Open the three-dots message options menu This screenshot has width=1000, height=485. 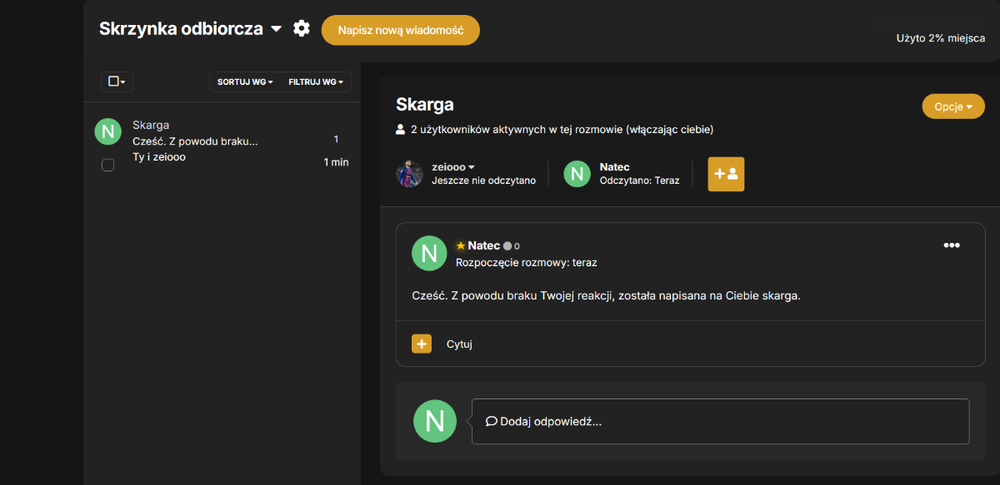[x=952, y=246]
